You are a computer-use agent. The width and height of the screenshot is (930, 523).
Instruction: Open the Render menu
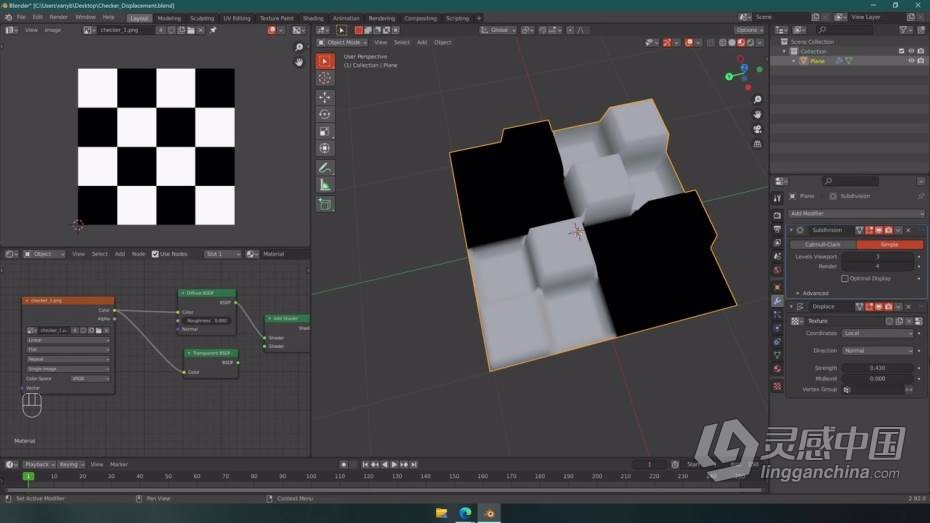click(x=58, y=17)
